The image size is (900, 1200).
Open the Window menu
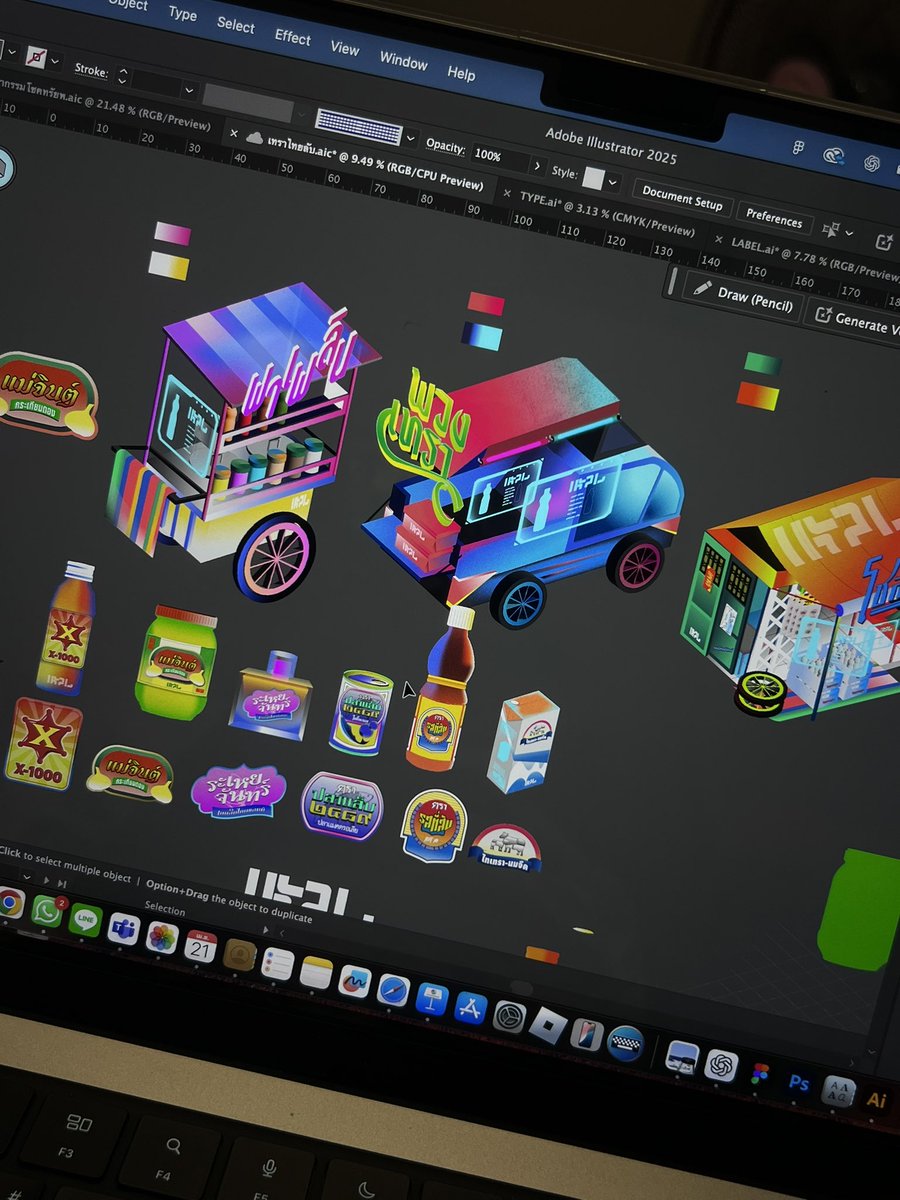pos(403,61)
